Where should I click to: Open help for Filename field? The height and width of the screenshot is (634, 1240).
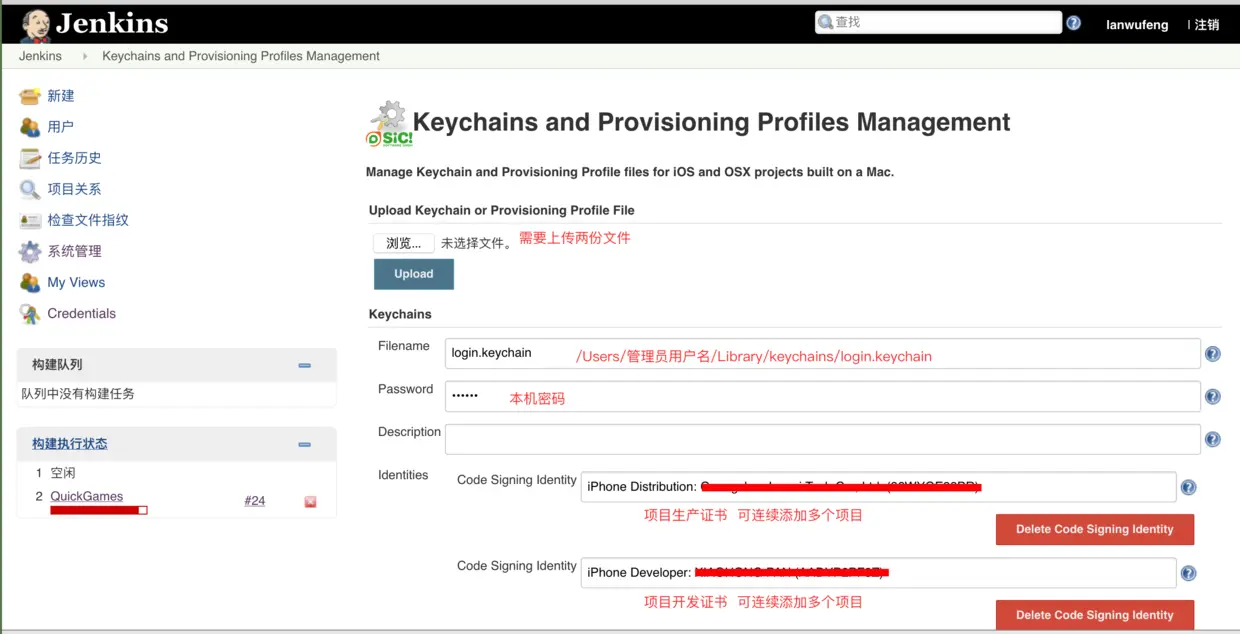coord(1212,354)
